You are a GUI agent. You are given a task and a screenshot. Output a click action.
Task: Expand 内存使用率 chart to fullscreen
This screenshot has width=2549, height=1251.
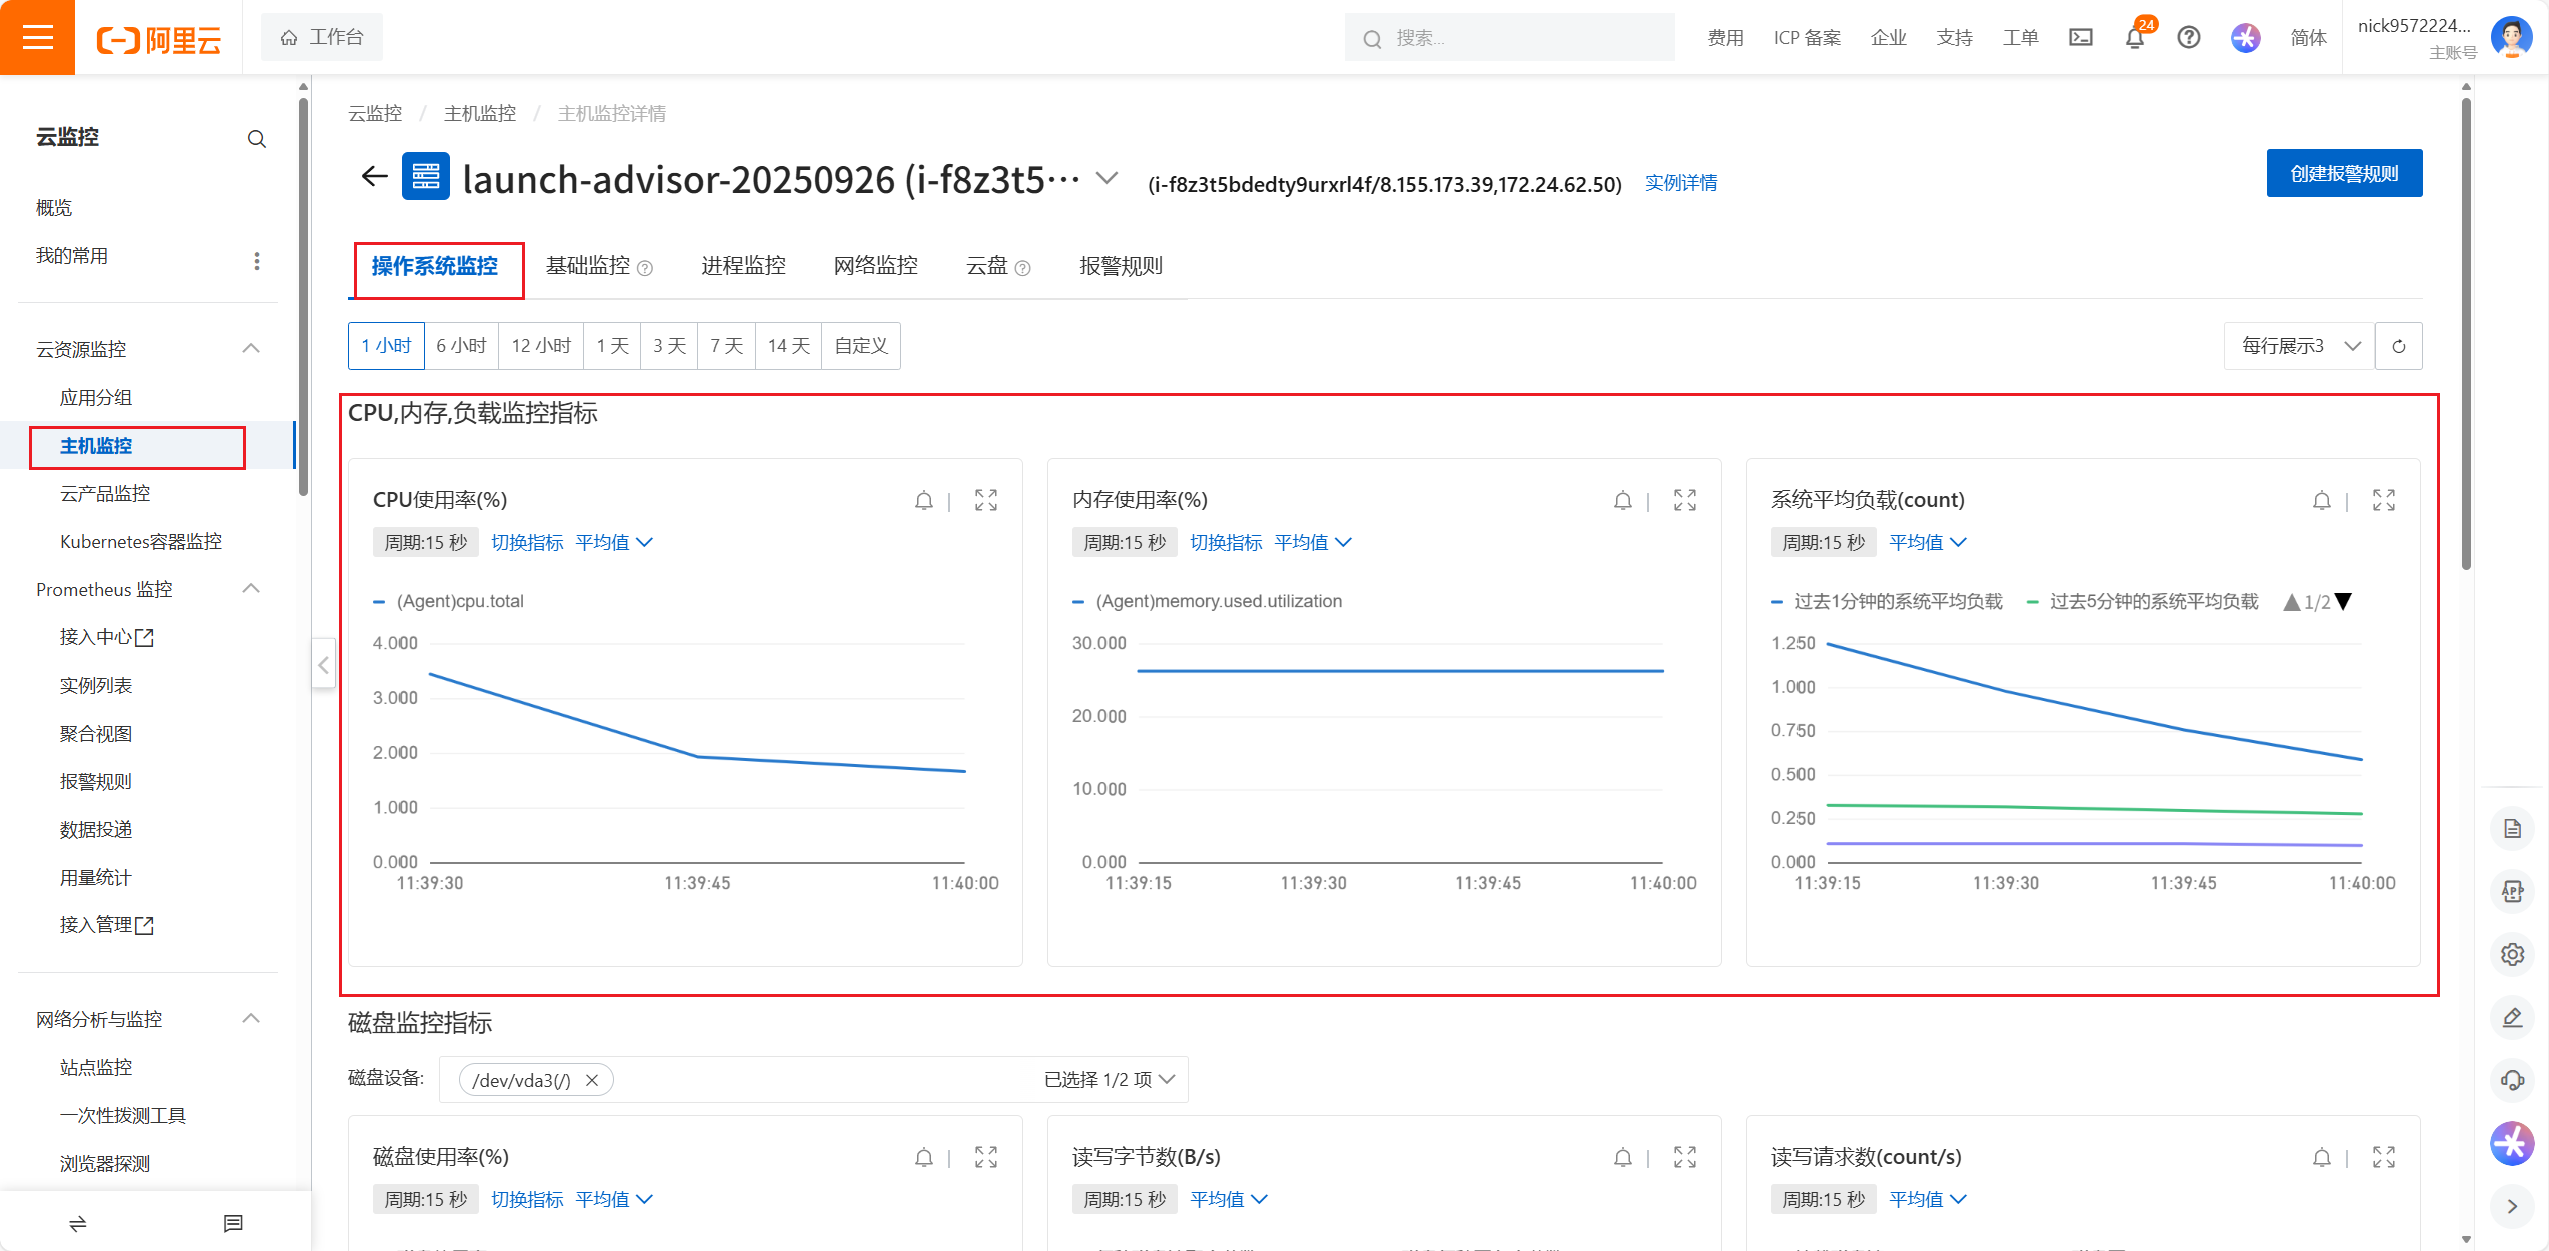coord(1684,500)
